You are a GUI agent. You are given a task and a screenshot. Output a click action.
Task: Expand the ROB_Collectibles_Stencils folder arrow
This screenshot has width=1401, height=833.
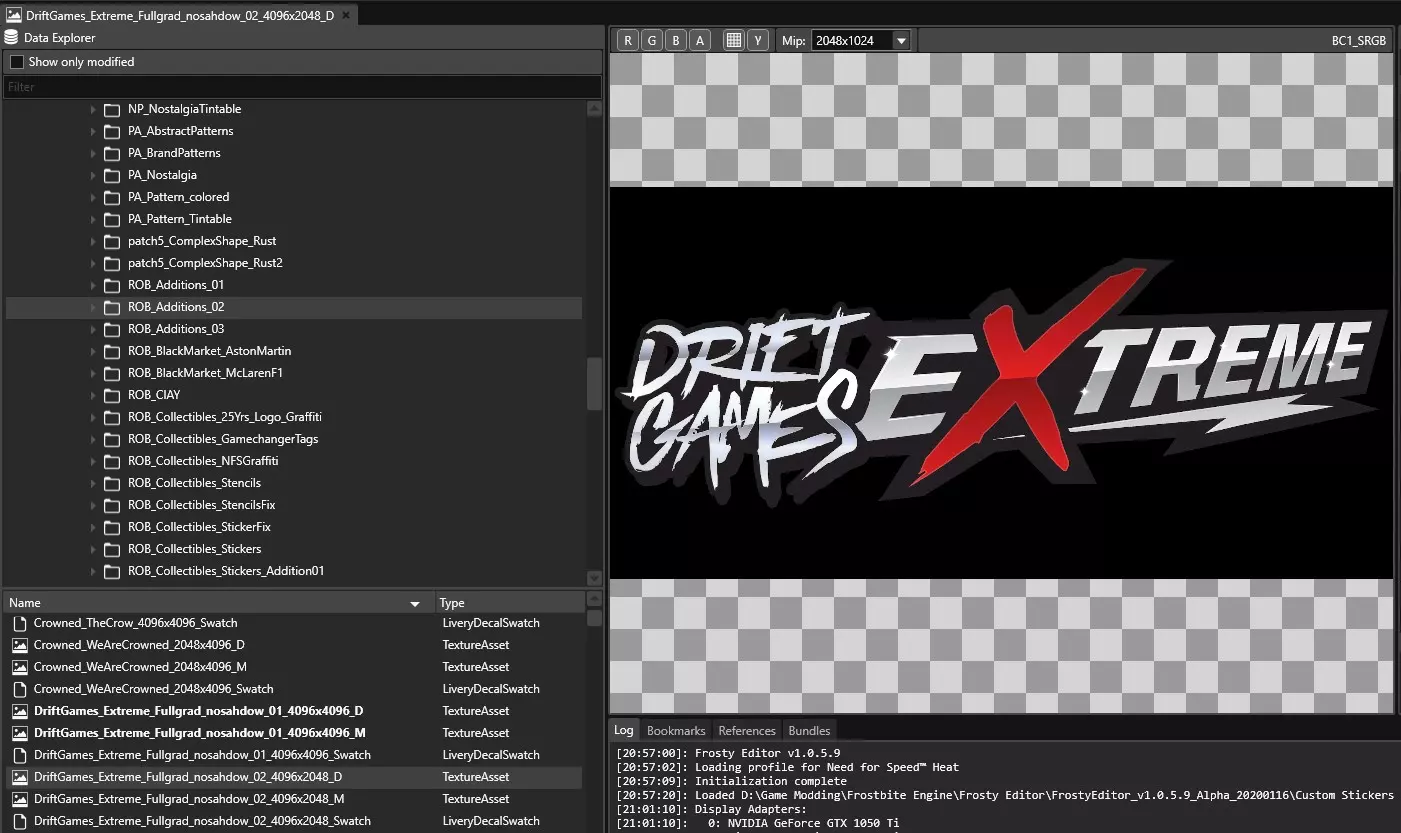coord(93,483)
